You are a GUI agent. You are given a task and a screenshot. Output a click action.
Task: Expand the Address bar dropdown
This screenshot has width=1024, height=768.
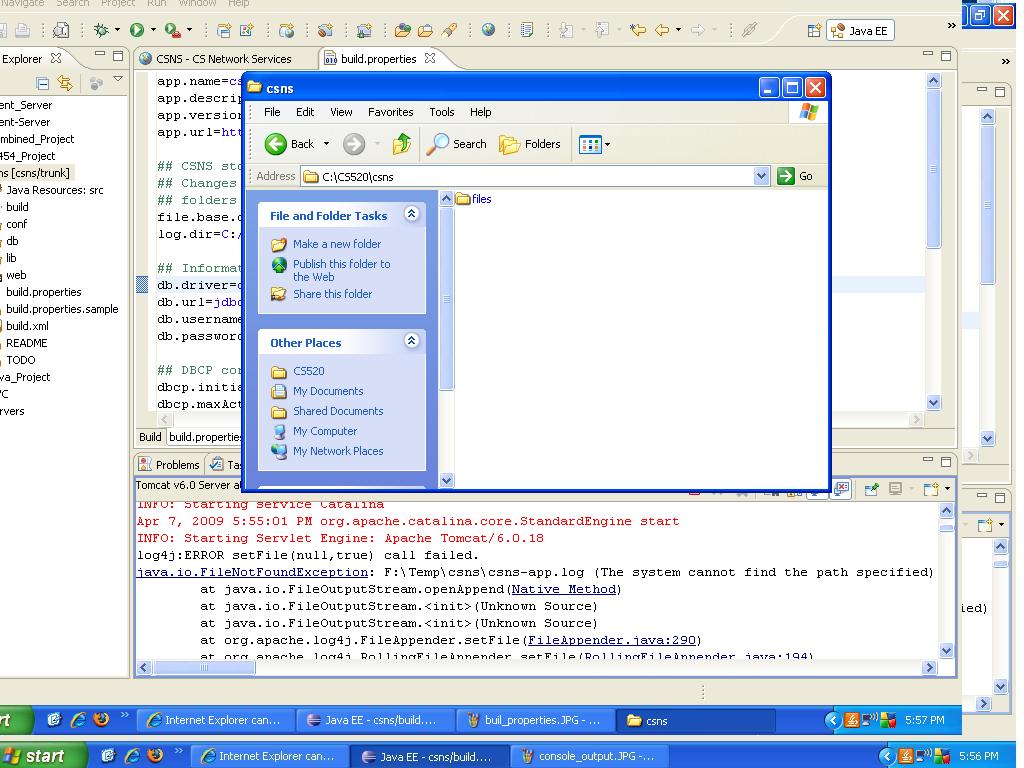click(x=761, y=176)
